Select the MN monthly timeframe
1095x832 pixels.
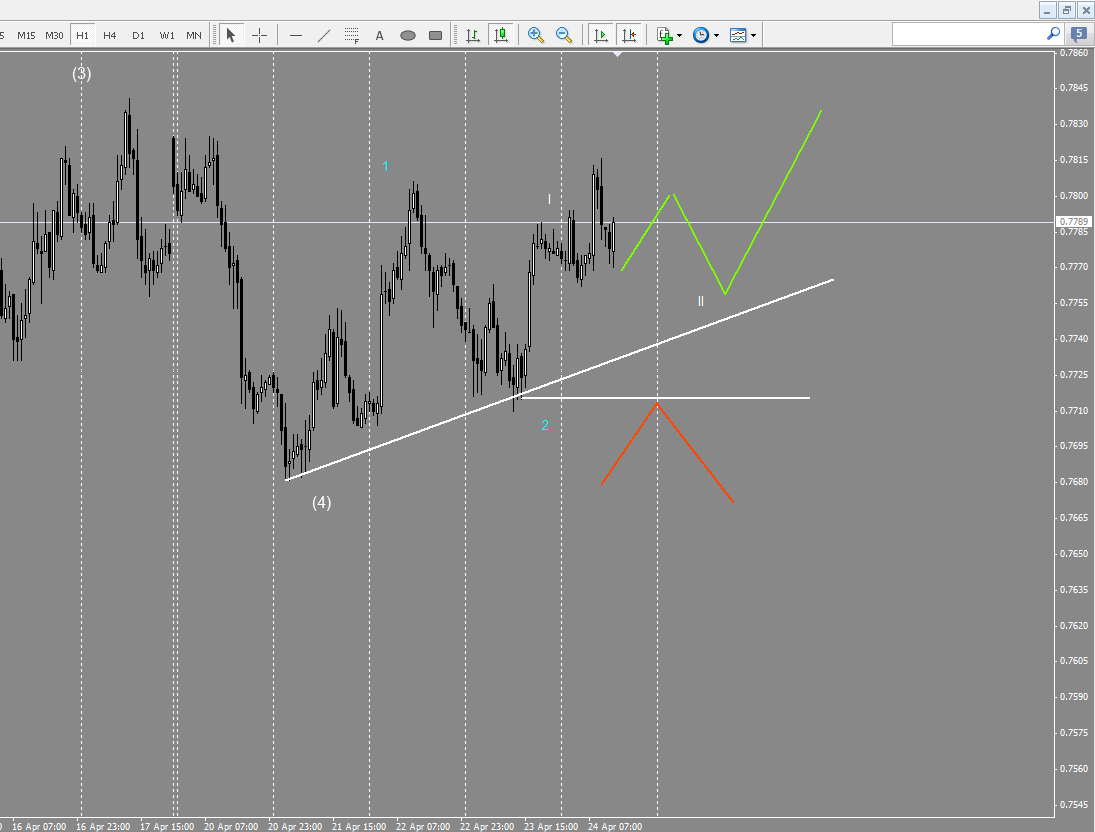[x=194, y=35]
